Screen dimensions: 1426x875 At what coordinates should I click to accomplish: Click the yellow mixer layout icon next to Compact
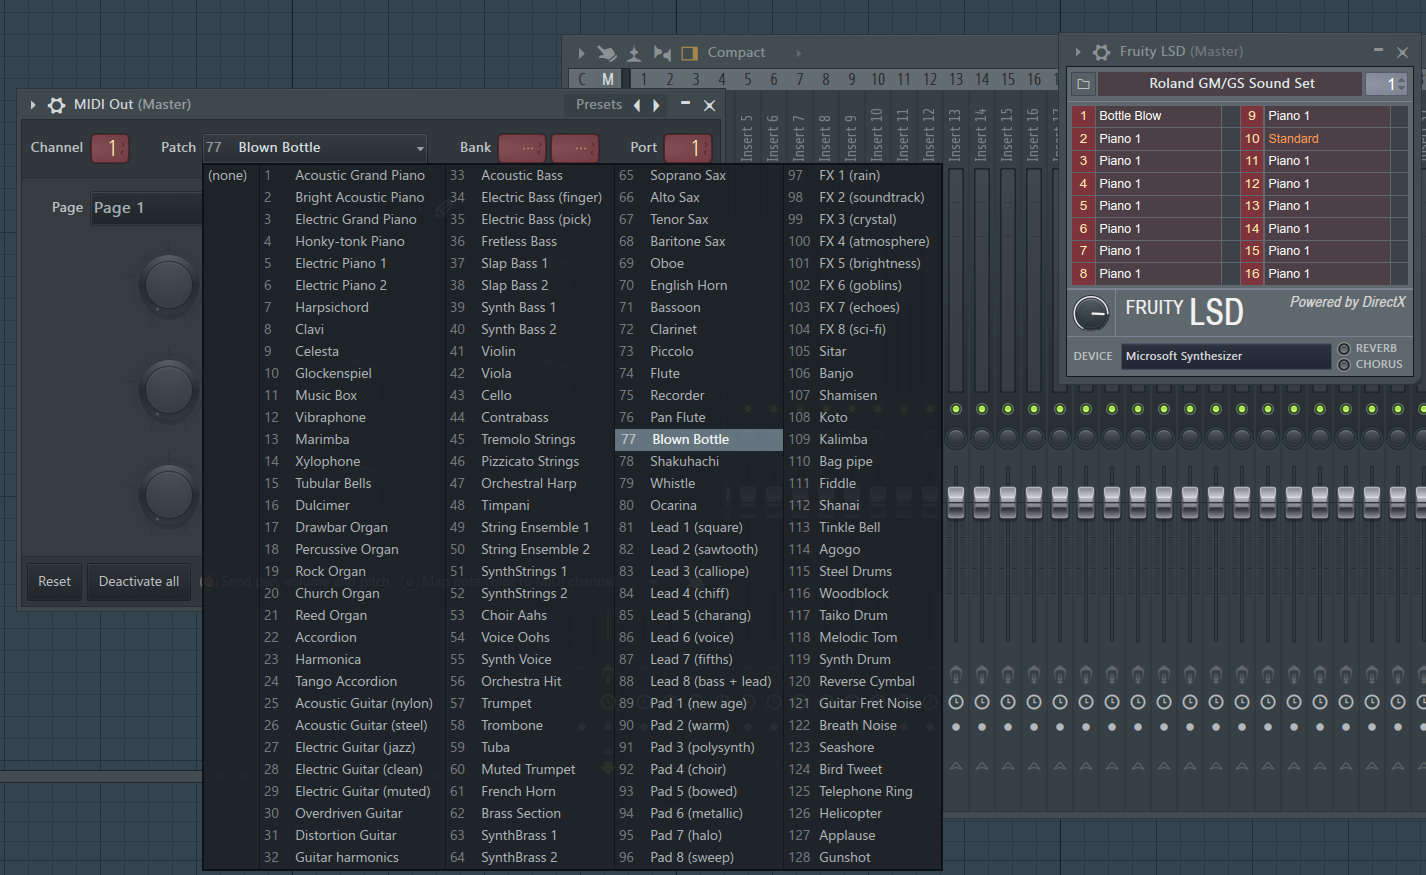click(x=689, y=53)
